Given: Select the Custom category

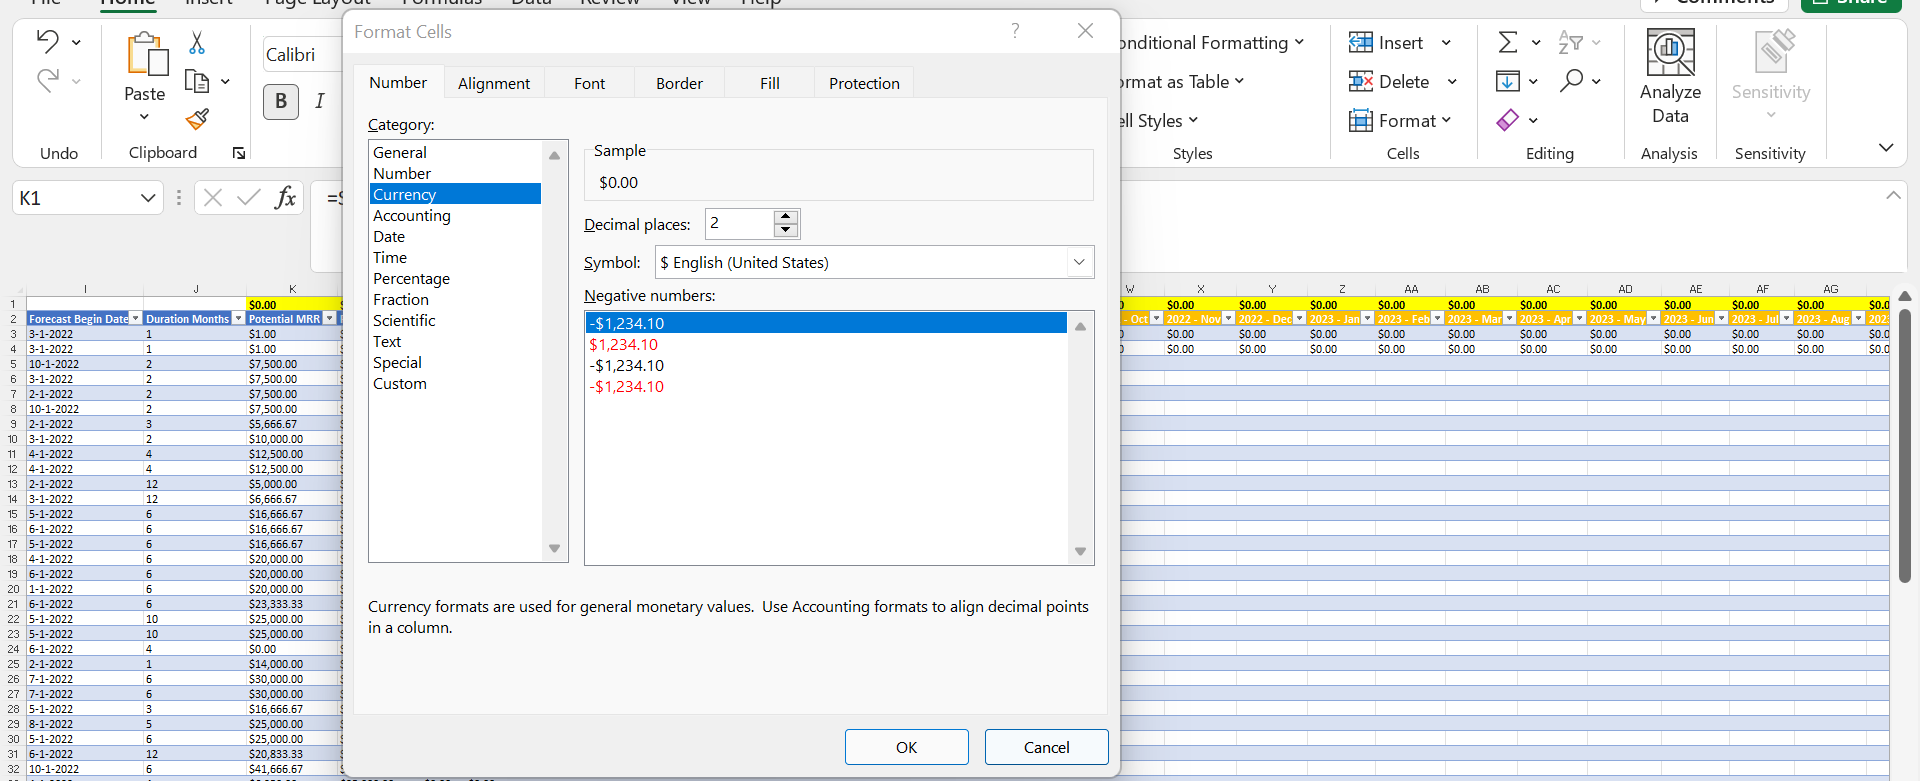Looking at the screenshot, I should [455, 383].
